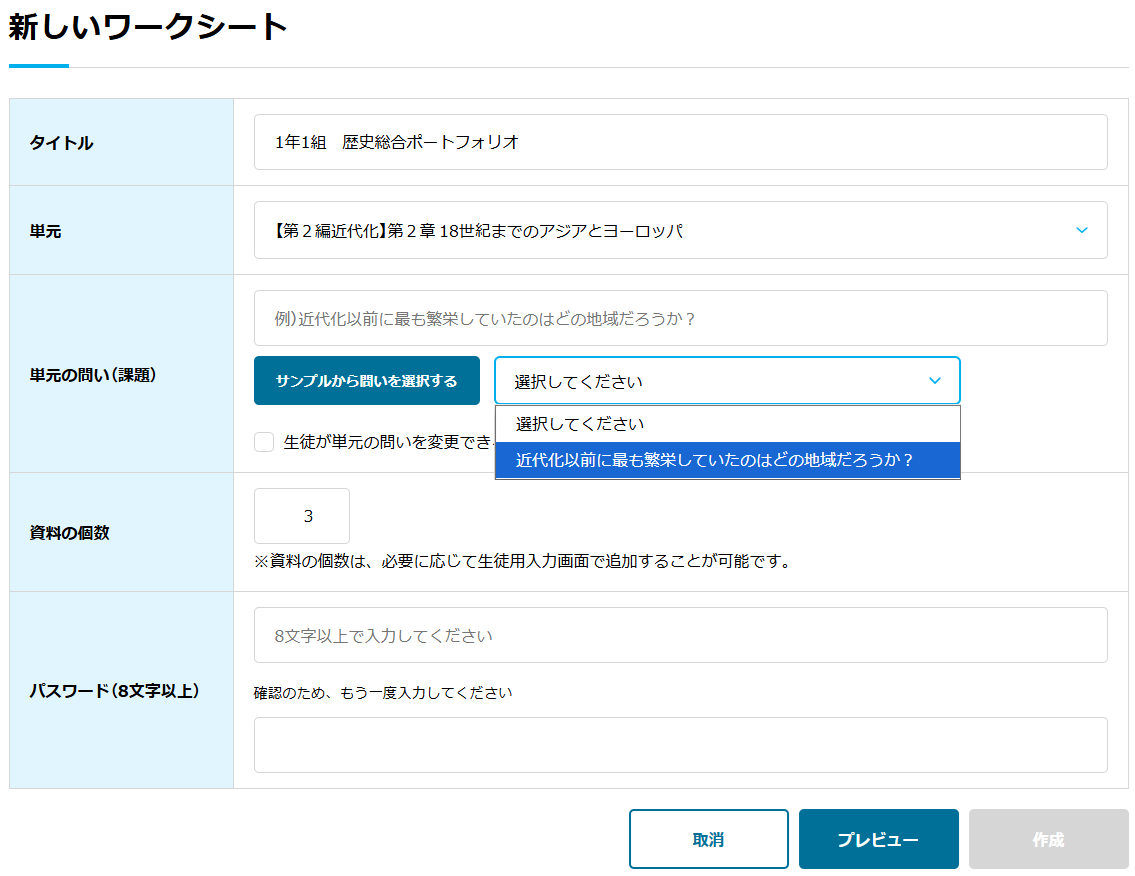The height and width of the screenshot is (876, 1135).
Task: Open the 単元 dropdown showing 第2編近代化
Action: click(680, 231)
